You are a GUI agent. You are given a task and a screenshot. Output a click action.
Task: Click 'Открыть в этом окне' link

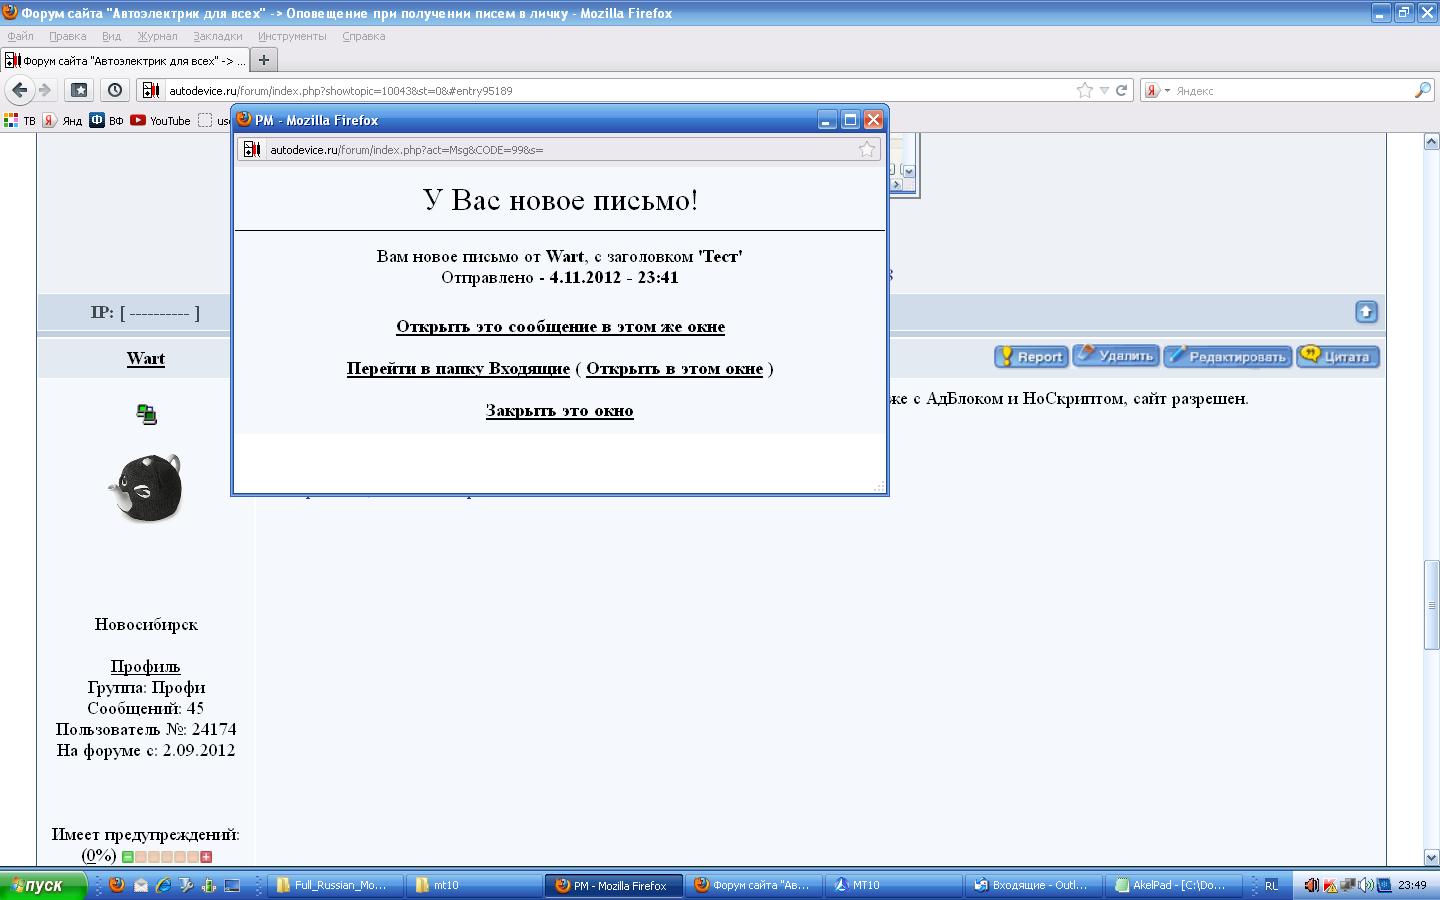point(674,368)
